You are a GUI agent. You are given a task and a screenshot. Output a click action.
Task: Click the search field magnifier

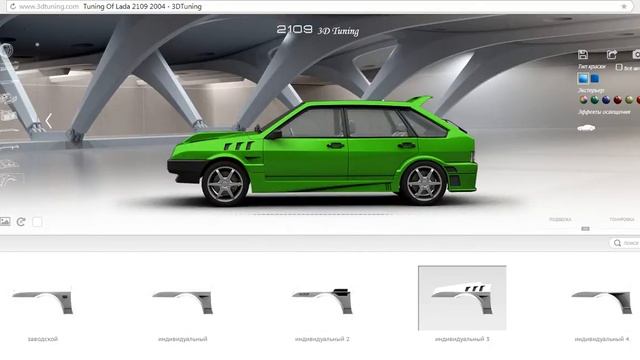617,243
